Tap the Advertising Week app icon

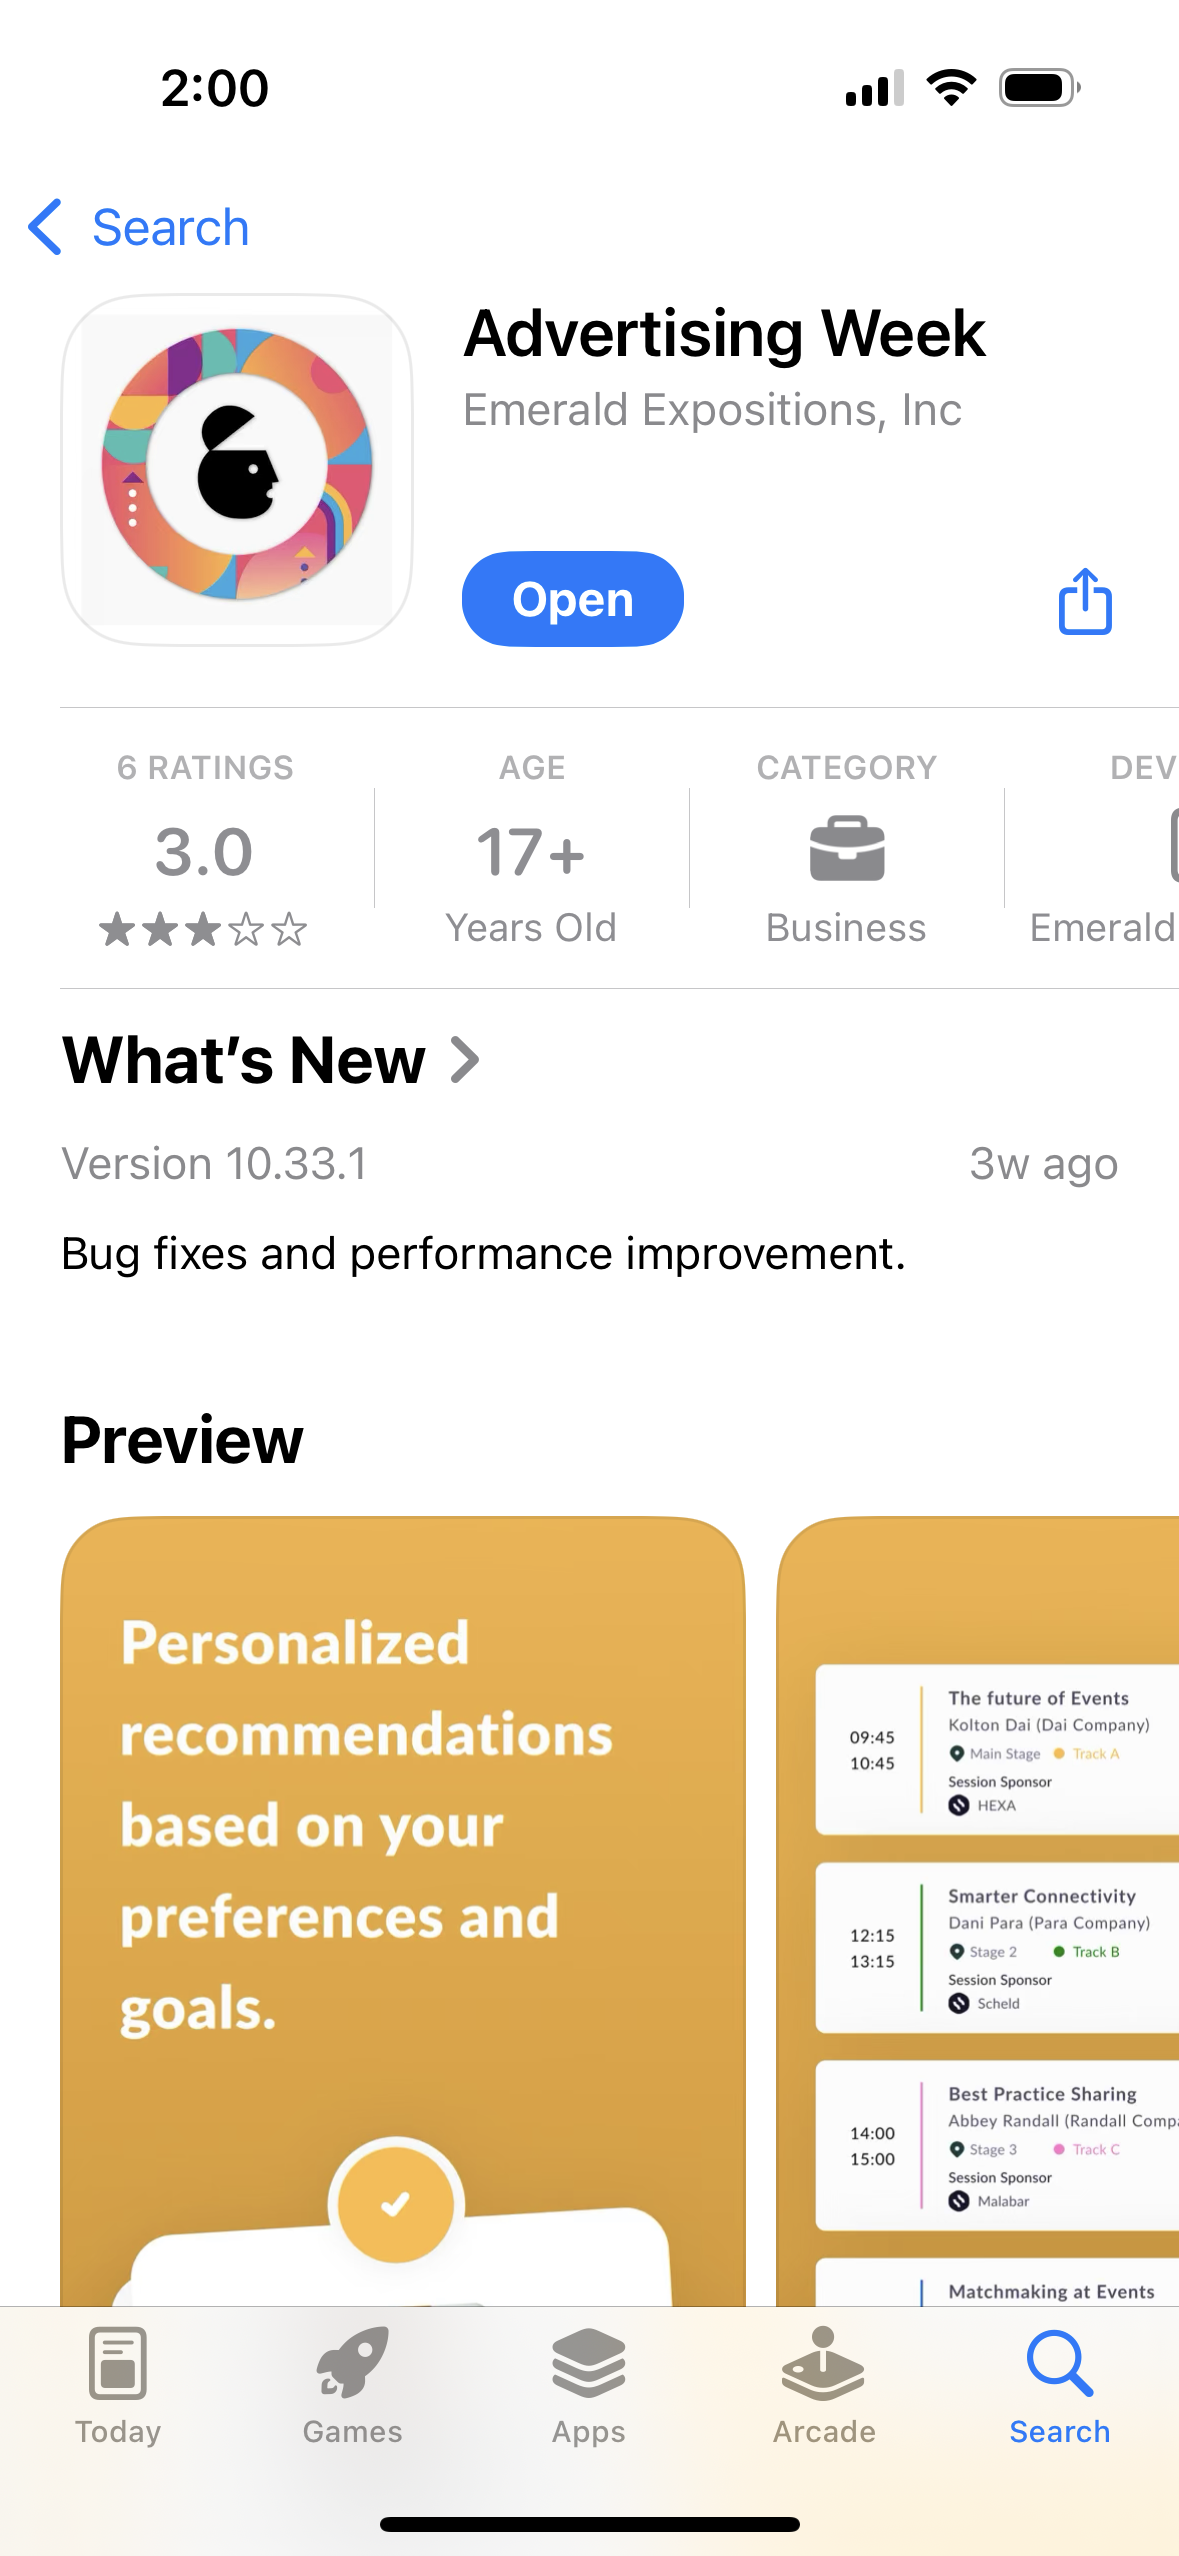[x=237, y=469]
